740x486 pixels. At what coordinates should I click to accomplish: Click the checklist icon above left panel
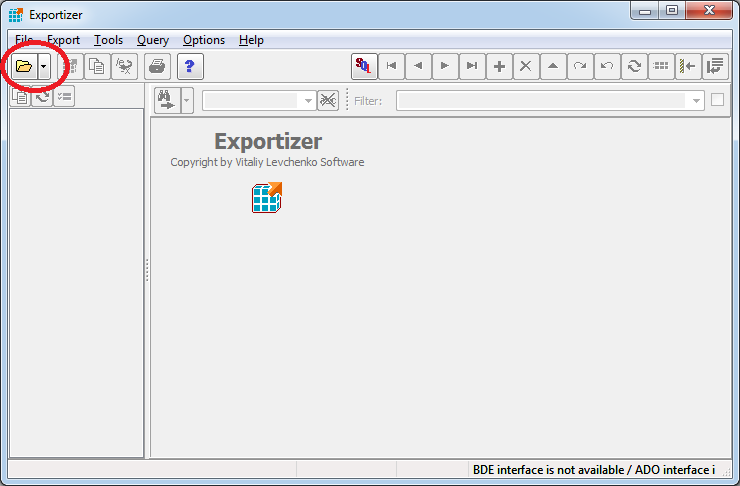64,97
